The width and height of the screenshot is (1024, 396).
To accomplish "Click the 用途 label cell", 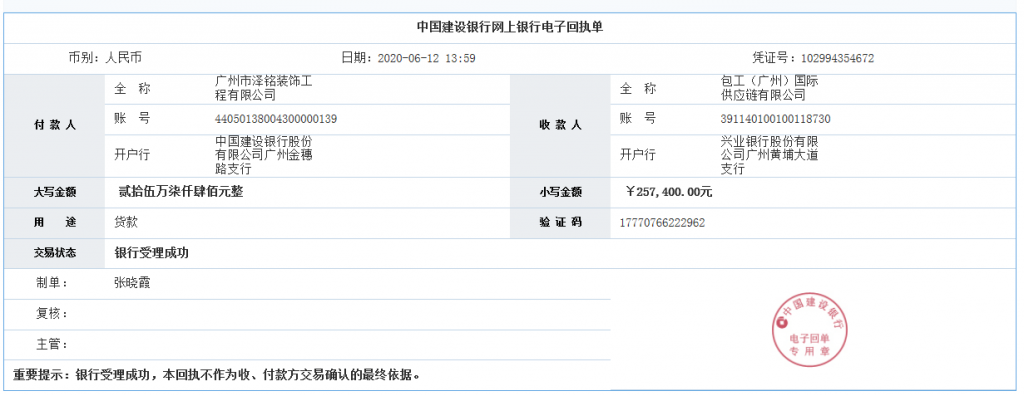I will click(54, 223).
